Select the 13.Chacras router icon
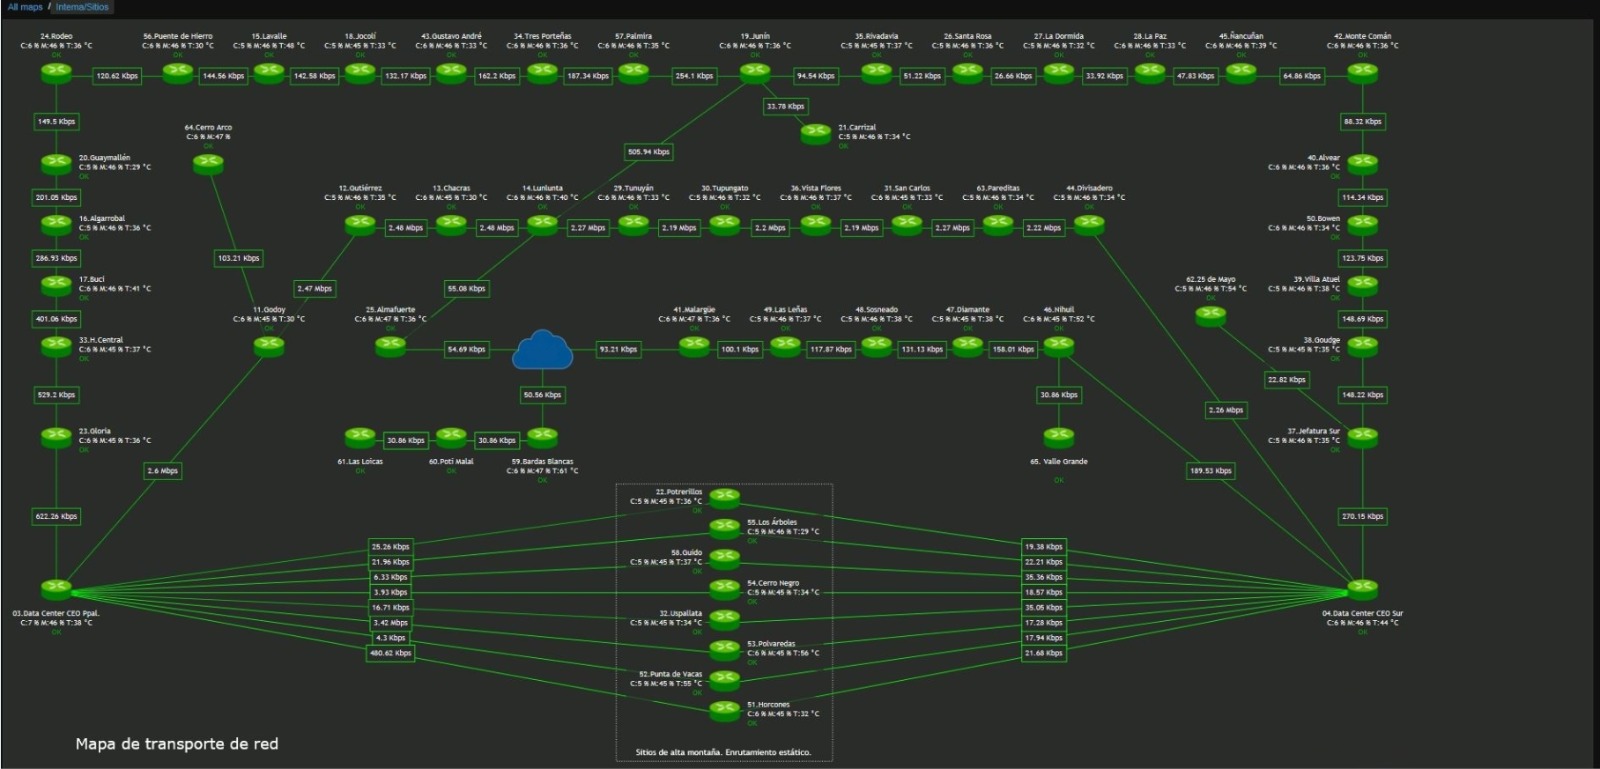The width and height of the screenshot is (1600, 769). pyautogui.click(x=451, y=225)
